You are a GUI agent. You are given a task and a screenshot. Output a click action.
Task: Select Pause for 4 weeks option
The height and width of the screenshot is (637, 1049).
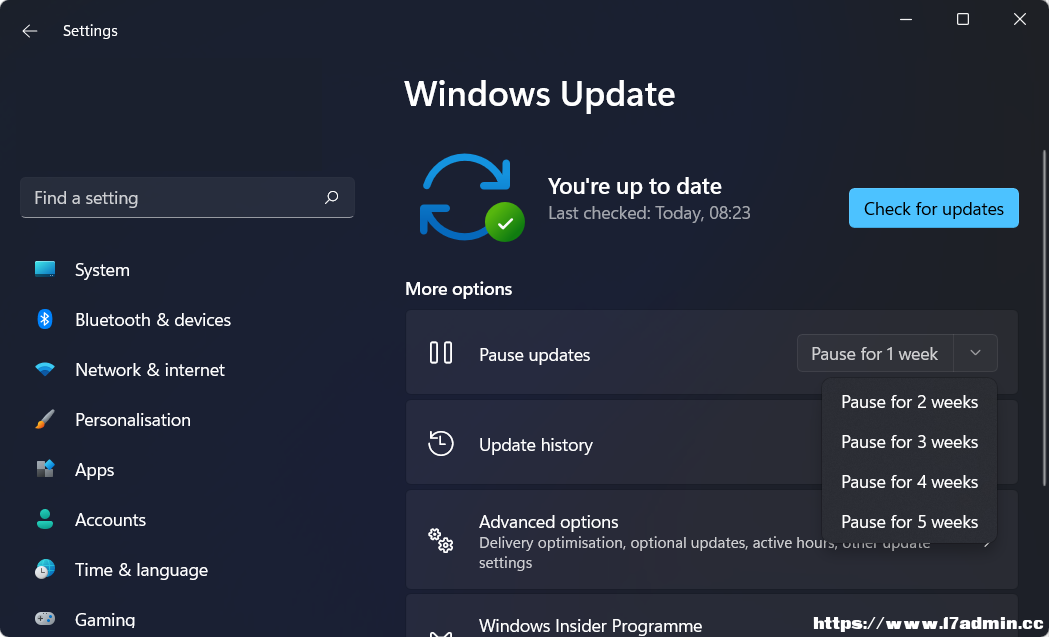click(909, 482)
